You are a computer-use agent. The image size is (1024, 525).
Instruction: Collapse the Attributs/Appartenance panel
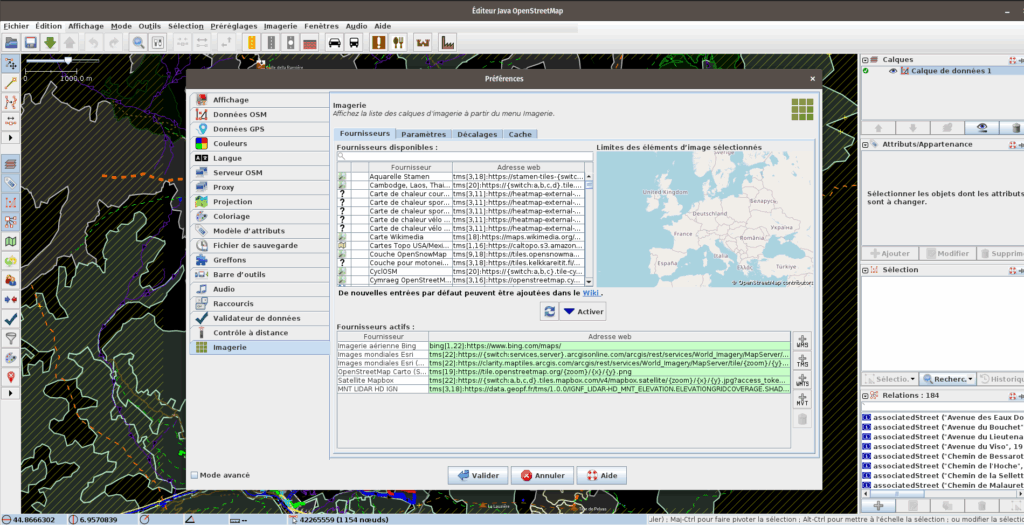point(866,144)
